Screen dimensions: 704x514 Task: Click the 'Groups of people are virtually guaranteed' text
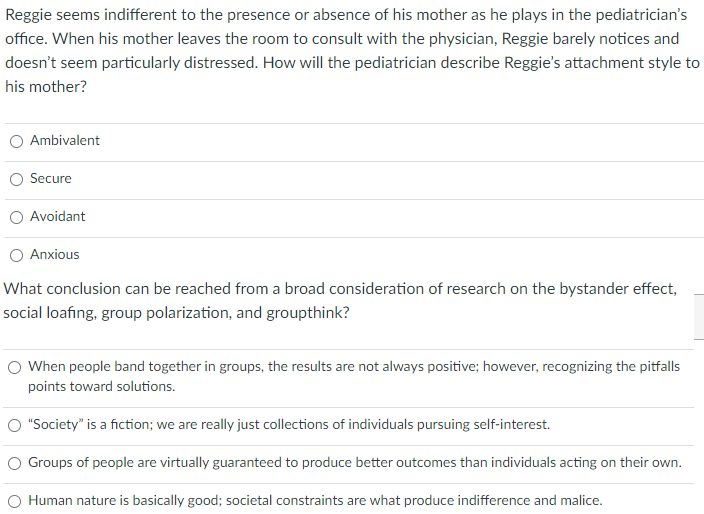click(x=355, y=462)
